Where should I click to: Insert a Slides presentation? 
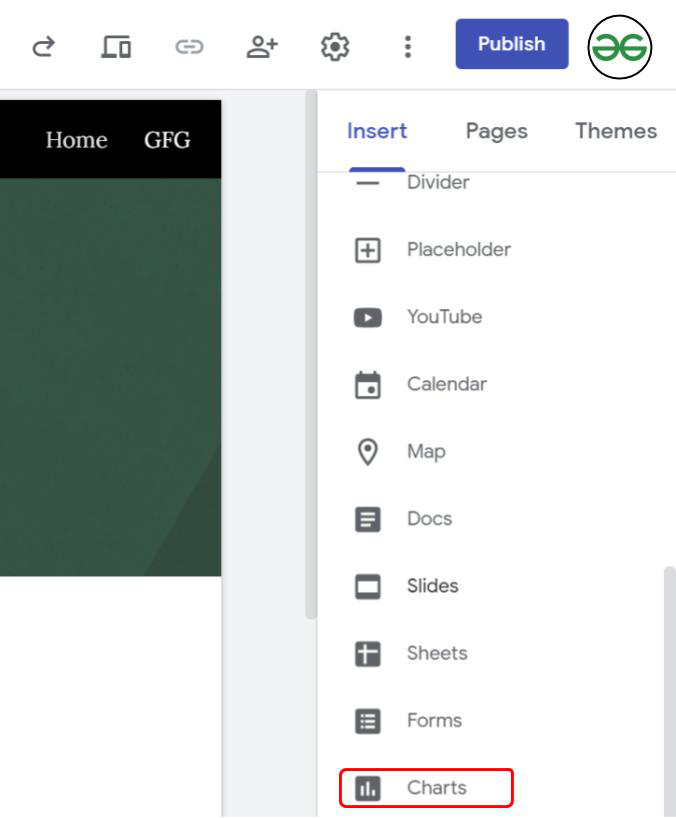pos(432,586)
